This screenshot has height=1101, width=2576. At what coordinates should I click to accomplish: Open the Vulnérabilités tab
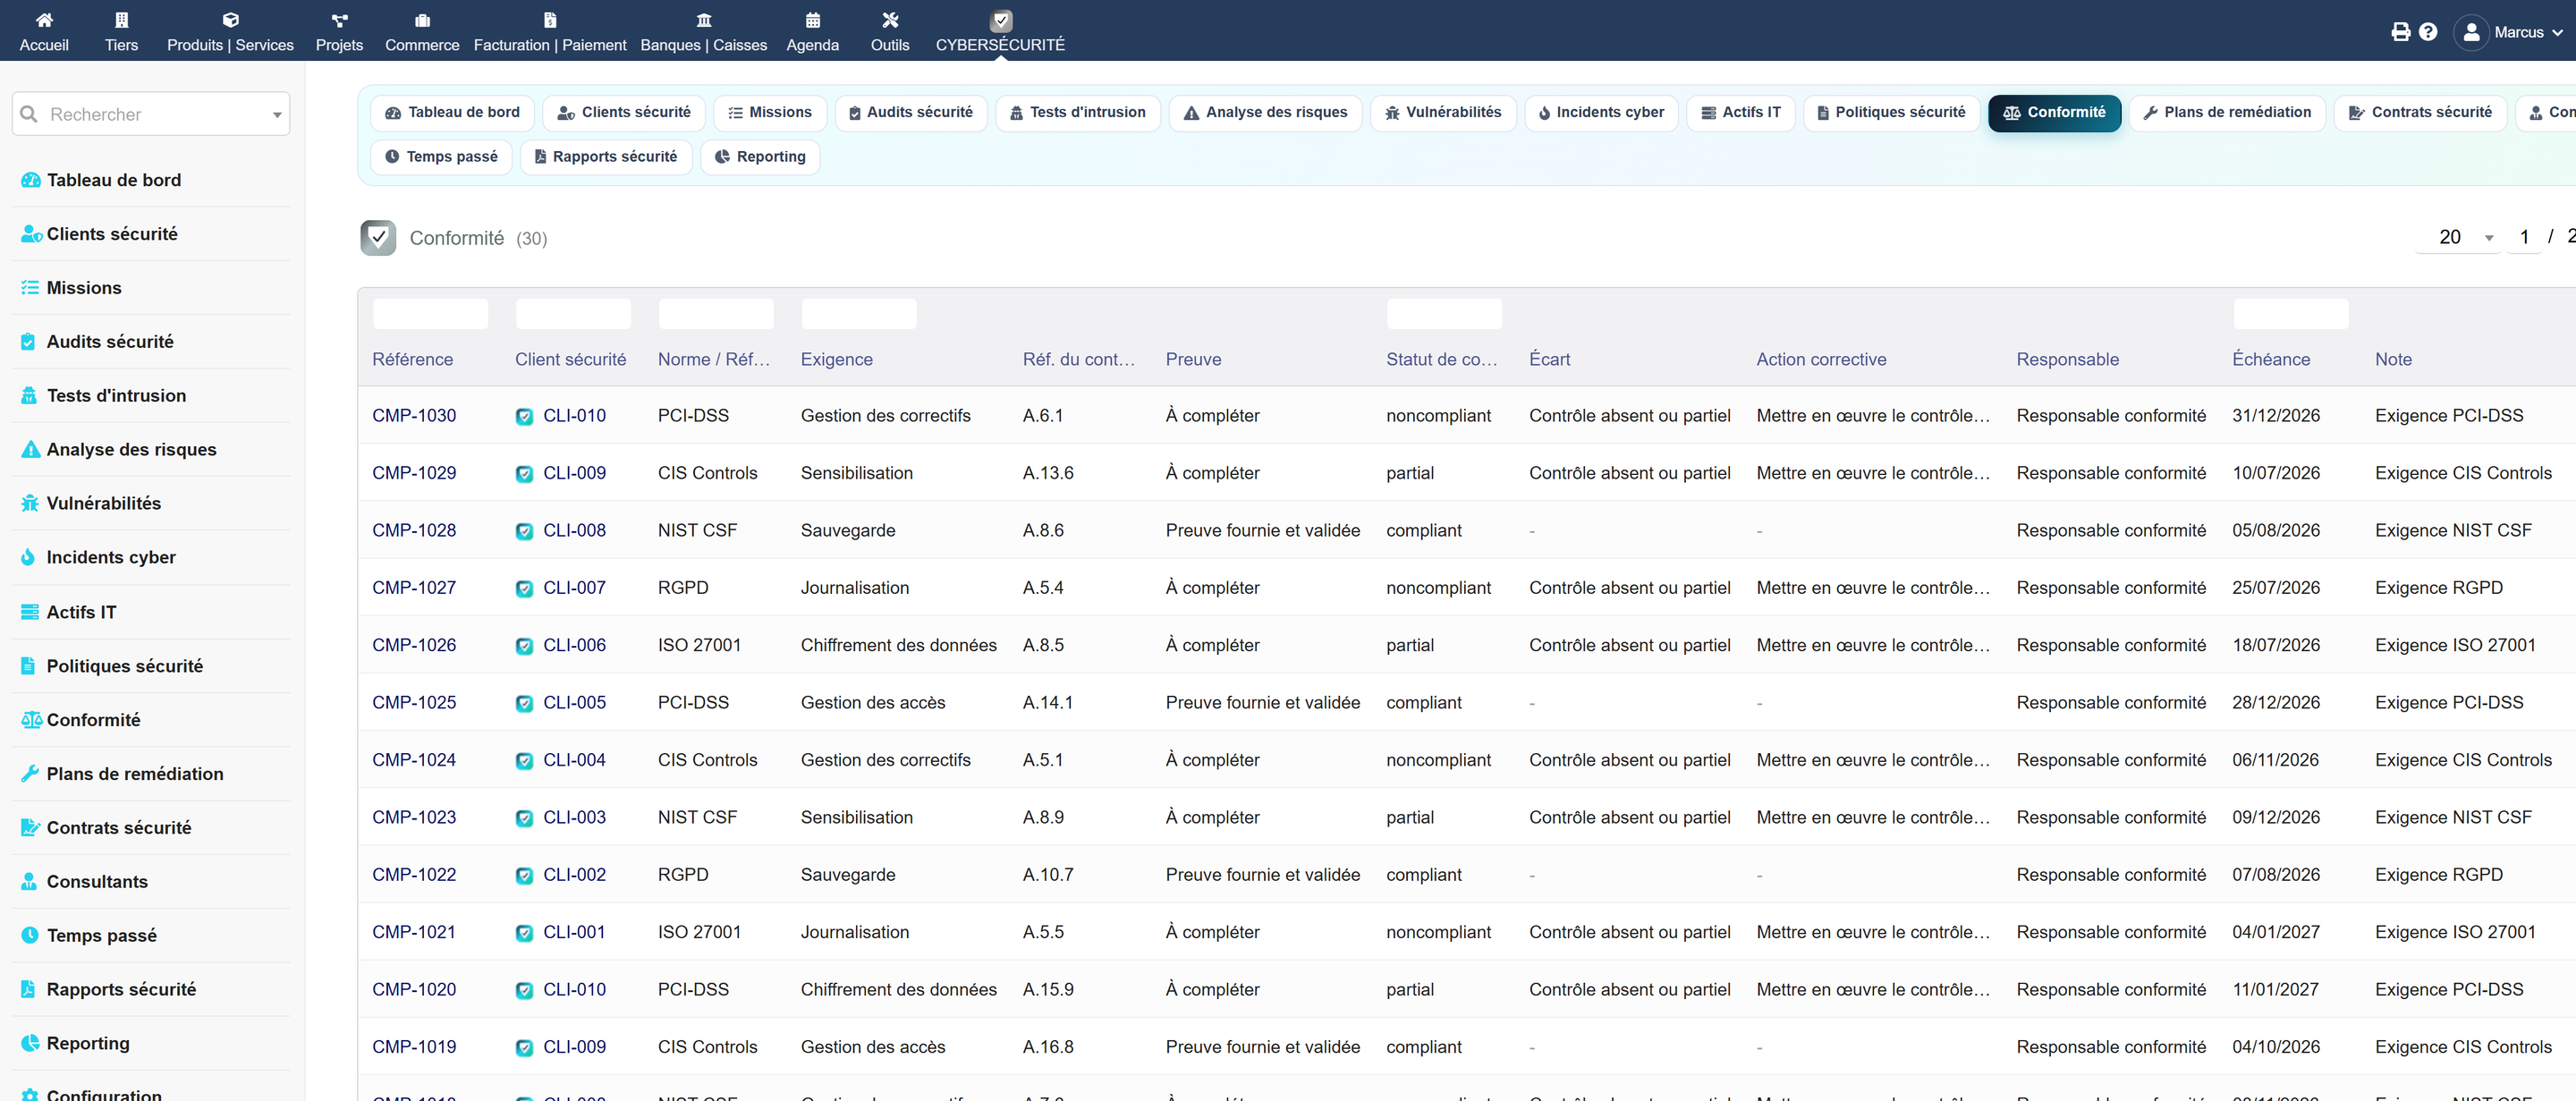(1443, 112)
